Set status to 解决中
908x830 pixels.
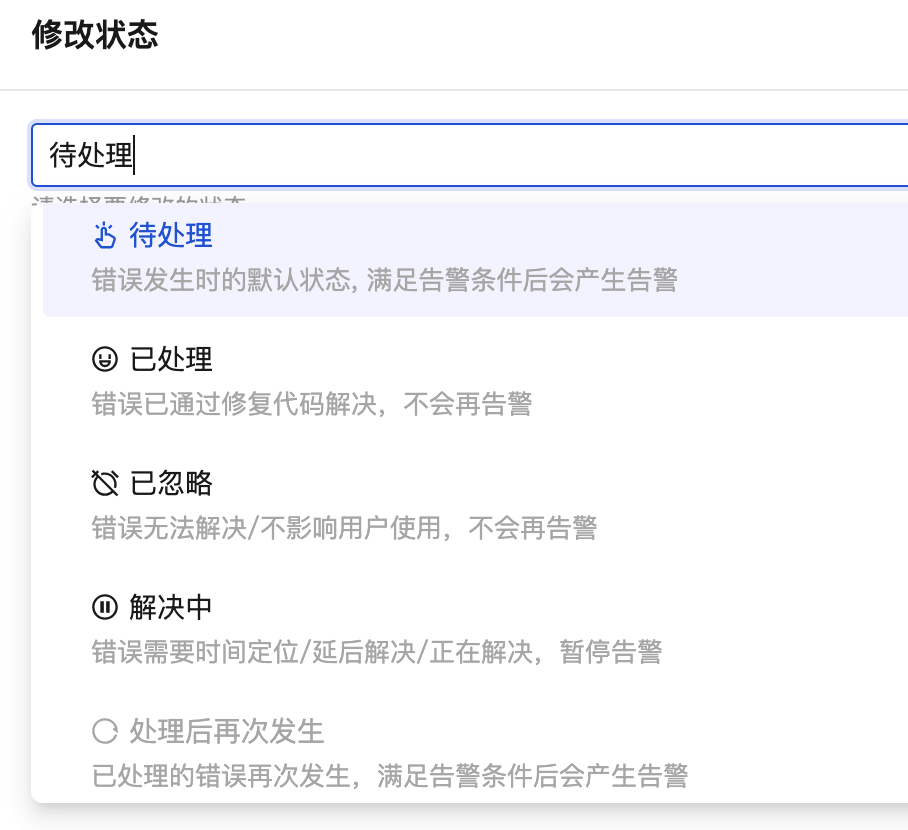[x=171, y=607]
